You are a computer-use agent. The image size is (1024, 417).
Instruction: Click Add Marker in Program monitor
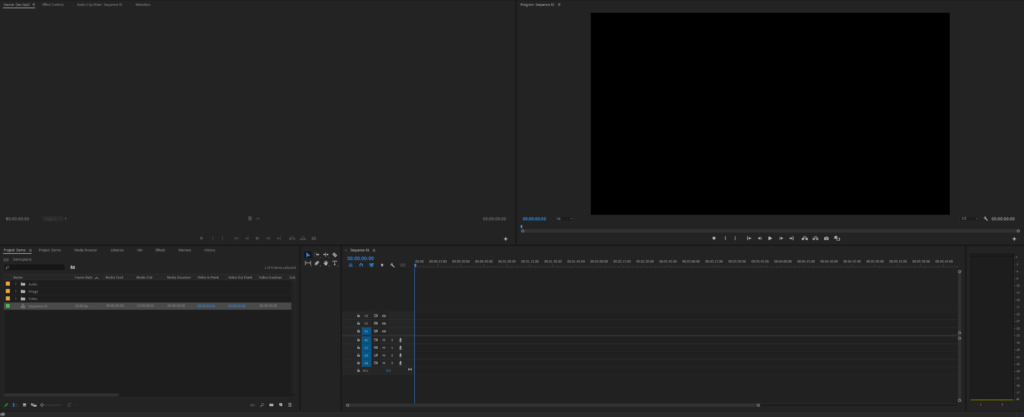[x=714, y=238]
